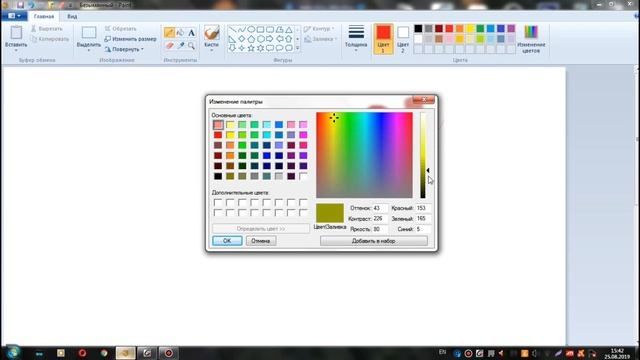Select the Text tool (letter A)
Image resolution: width=640 pixels, height=360 pixels.
[191, 33]
